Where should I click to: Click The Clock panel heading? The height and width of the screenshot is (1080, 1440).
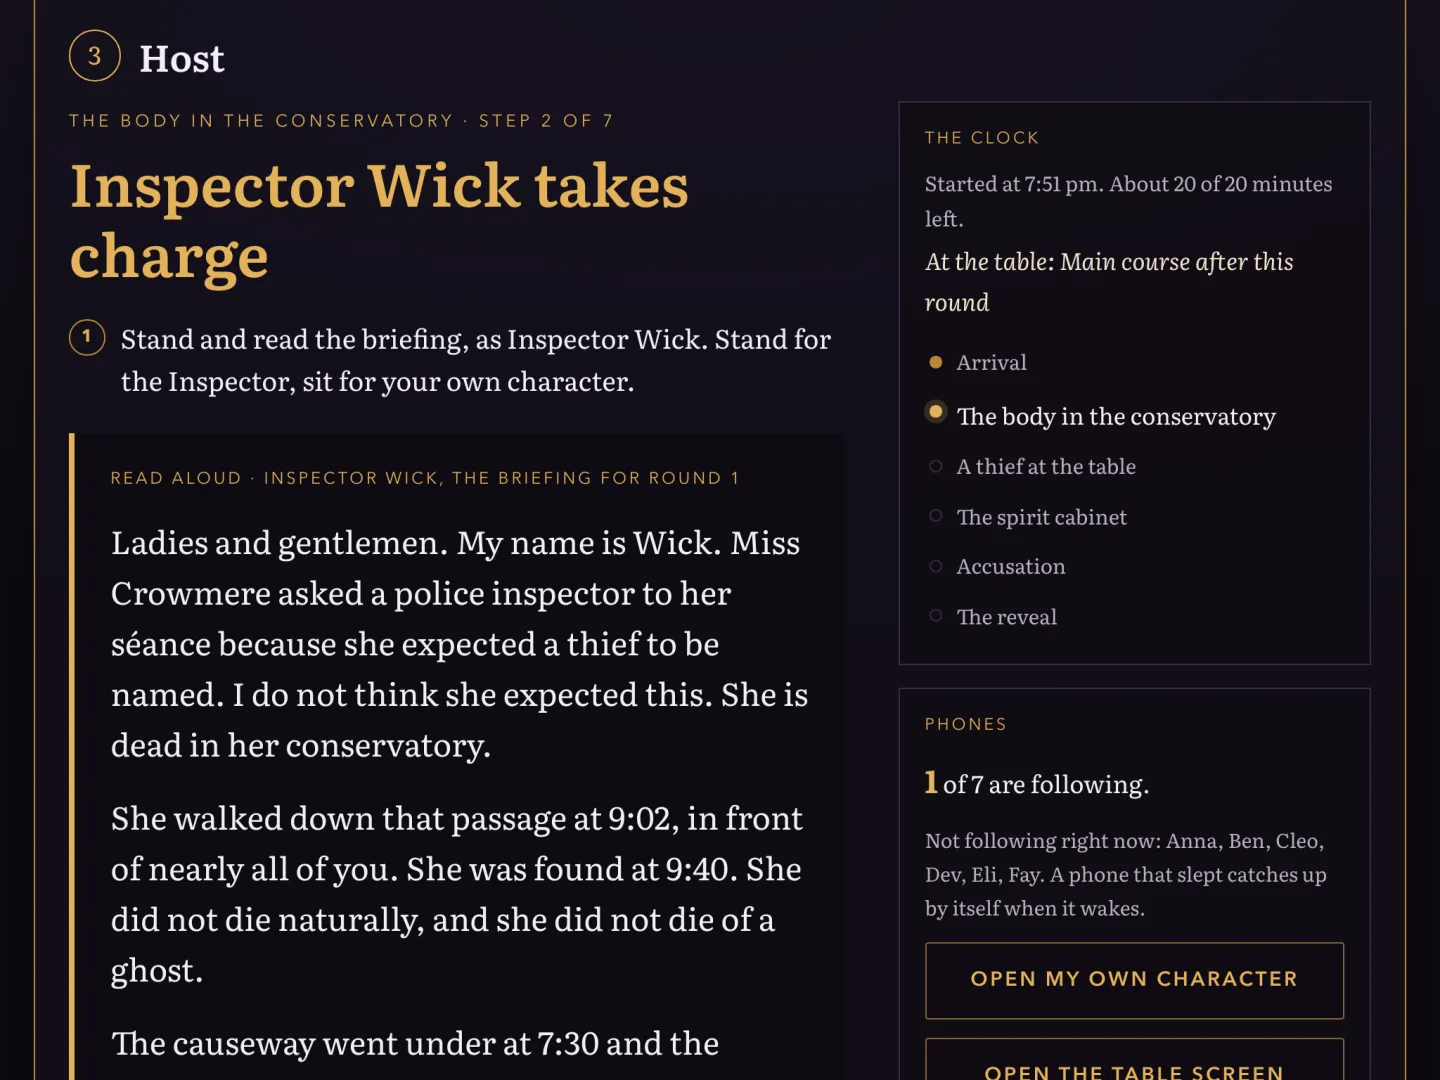[x=982, y=138]
